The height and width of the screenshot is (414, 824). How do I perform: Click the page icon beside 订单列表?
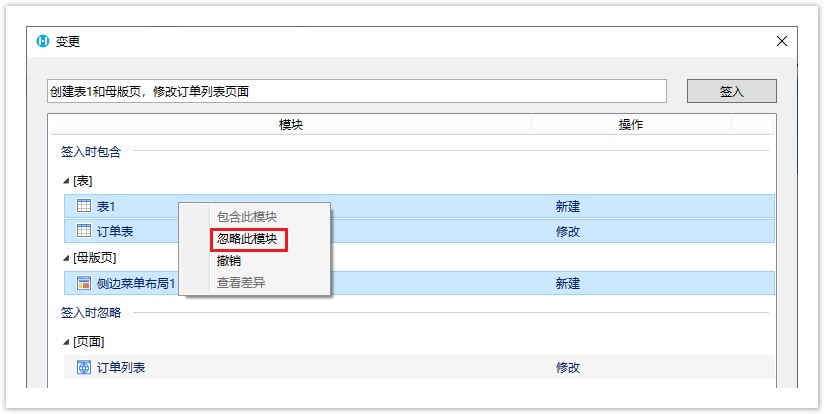[84, 368]
